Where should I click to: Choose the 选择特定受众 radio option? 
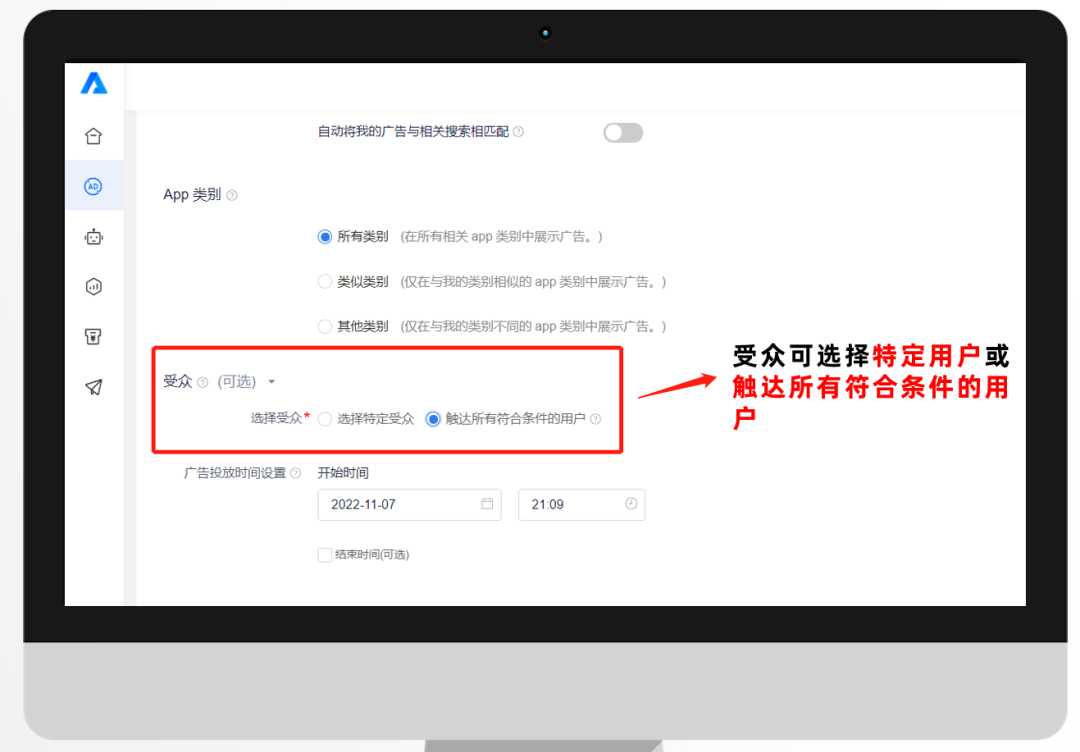[324, 419]
